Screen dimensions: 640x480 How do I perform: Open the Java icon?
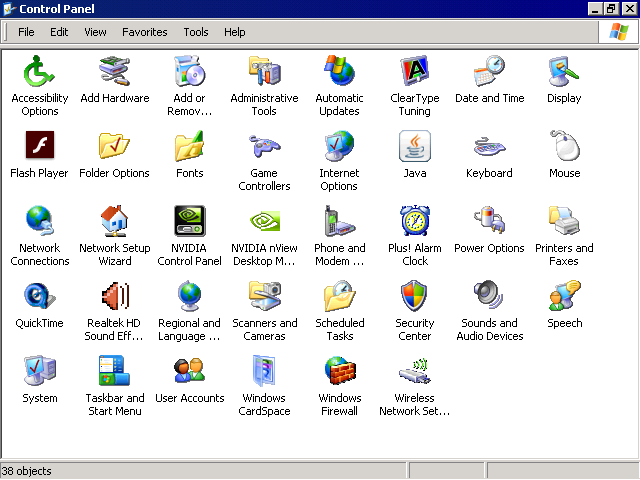click(x=415, y=146)
